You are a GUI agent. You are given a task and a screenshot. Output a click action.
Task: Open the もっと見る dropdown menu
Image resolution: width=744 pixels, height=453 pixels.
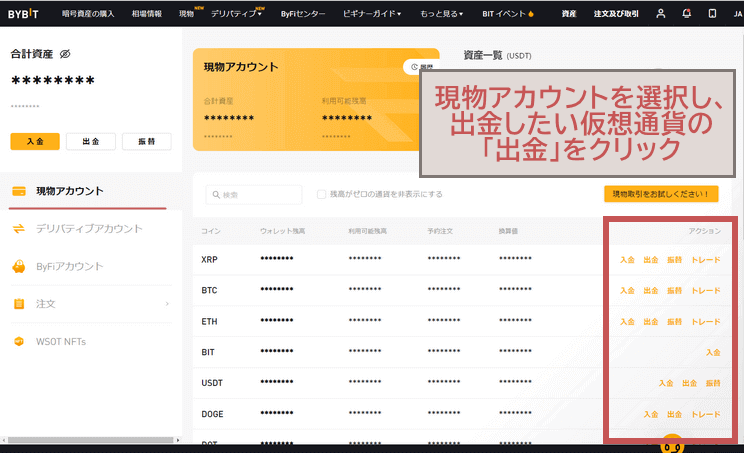[x=441, y=14]
